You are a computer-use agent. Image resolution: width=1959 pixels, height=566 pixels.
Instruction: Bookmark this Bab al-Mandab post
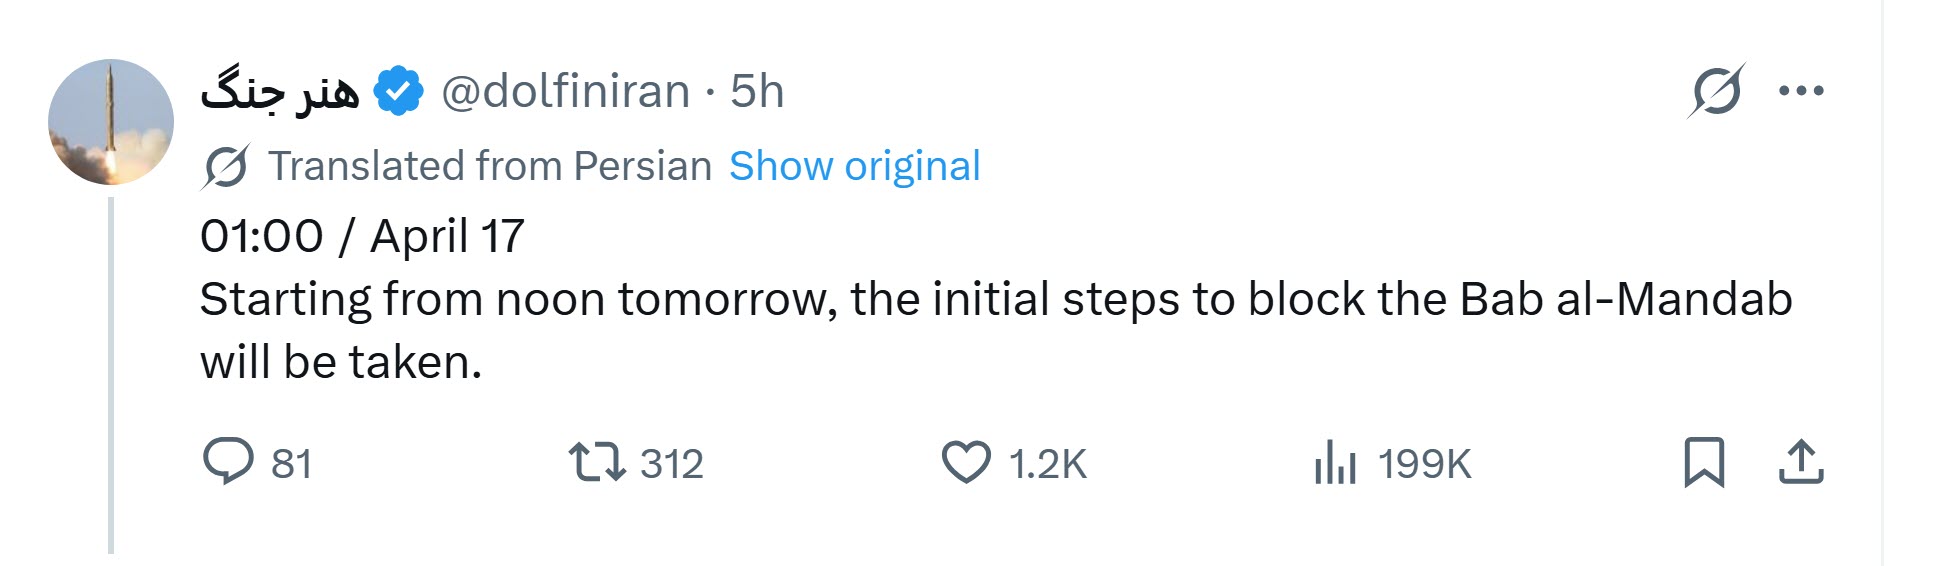(x=1704, y=462)
